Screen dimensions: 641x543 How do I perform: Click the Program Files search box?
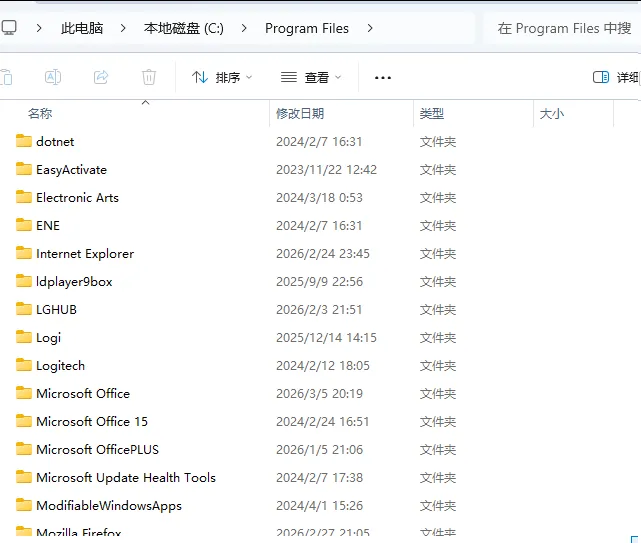tap(564, 28)
